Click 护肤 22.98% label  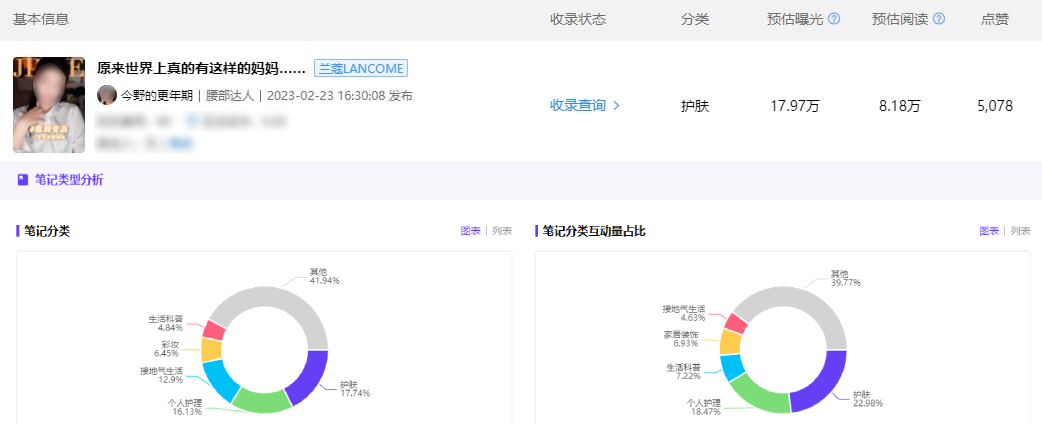pyautogui.click(x=869, y=398)
